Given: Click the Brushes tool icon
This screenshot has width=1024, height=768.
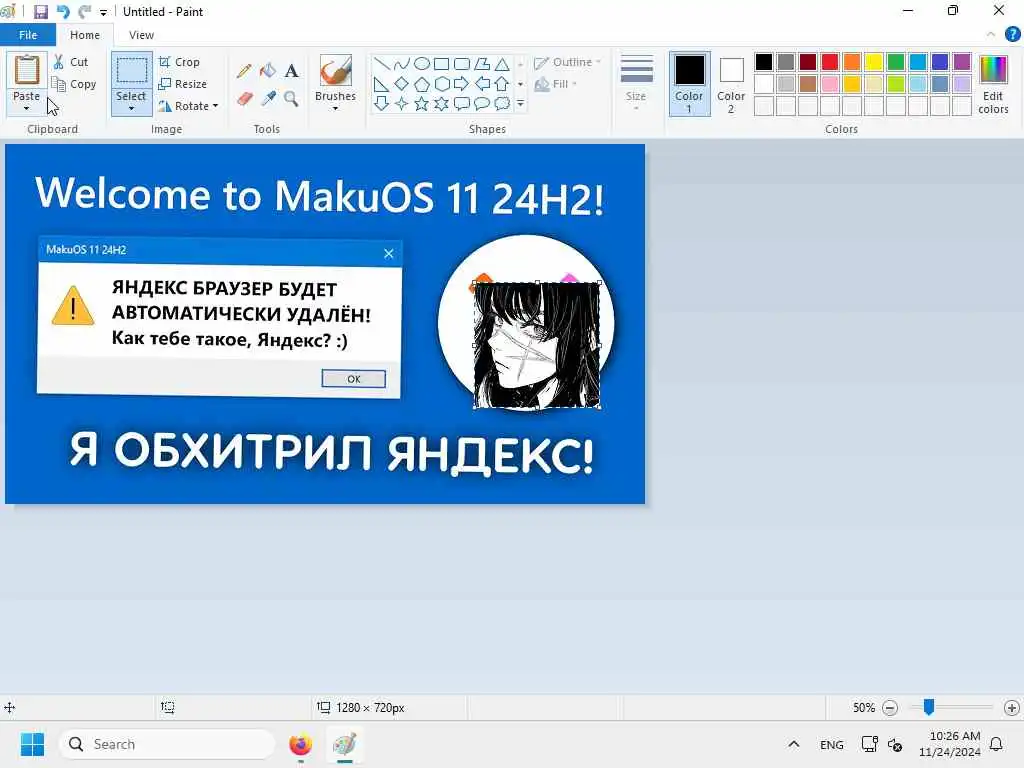Looking at the screenshot, I should (336, 70).
